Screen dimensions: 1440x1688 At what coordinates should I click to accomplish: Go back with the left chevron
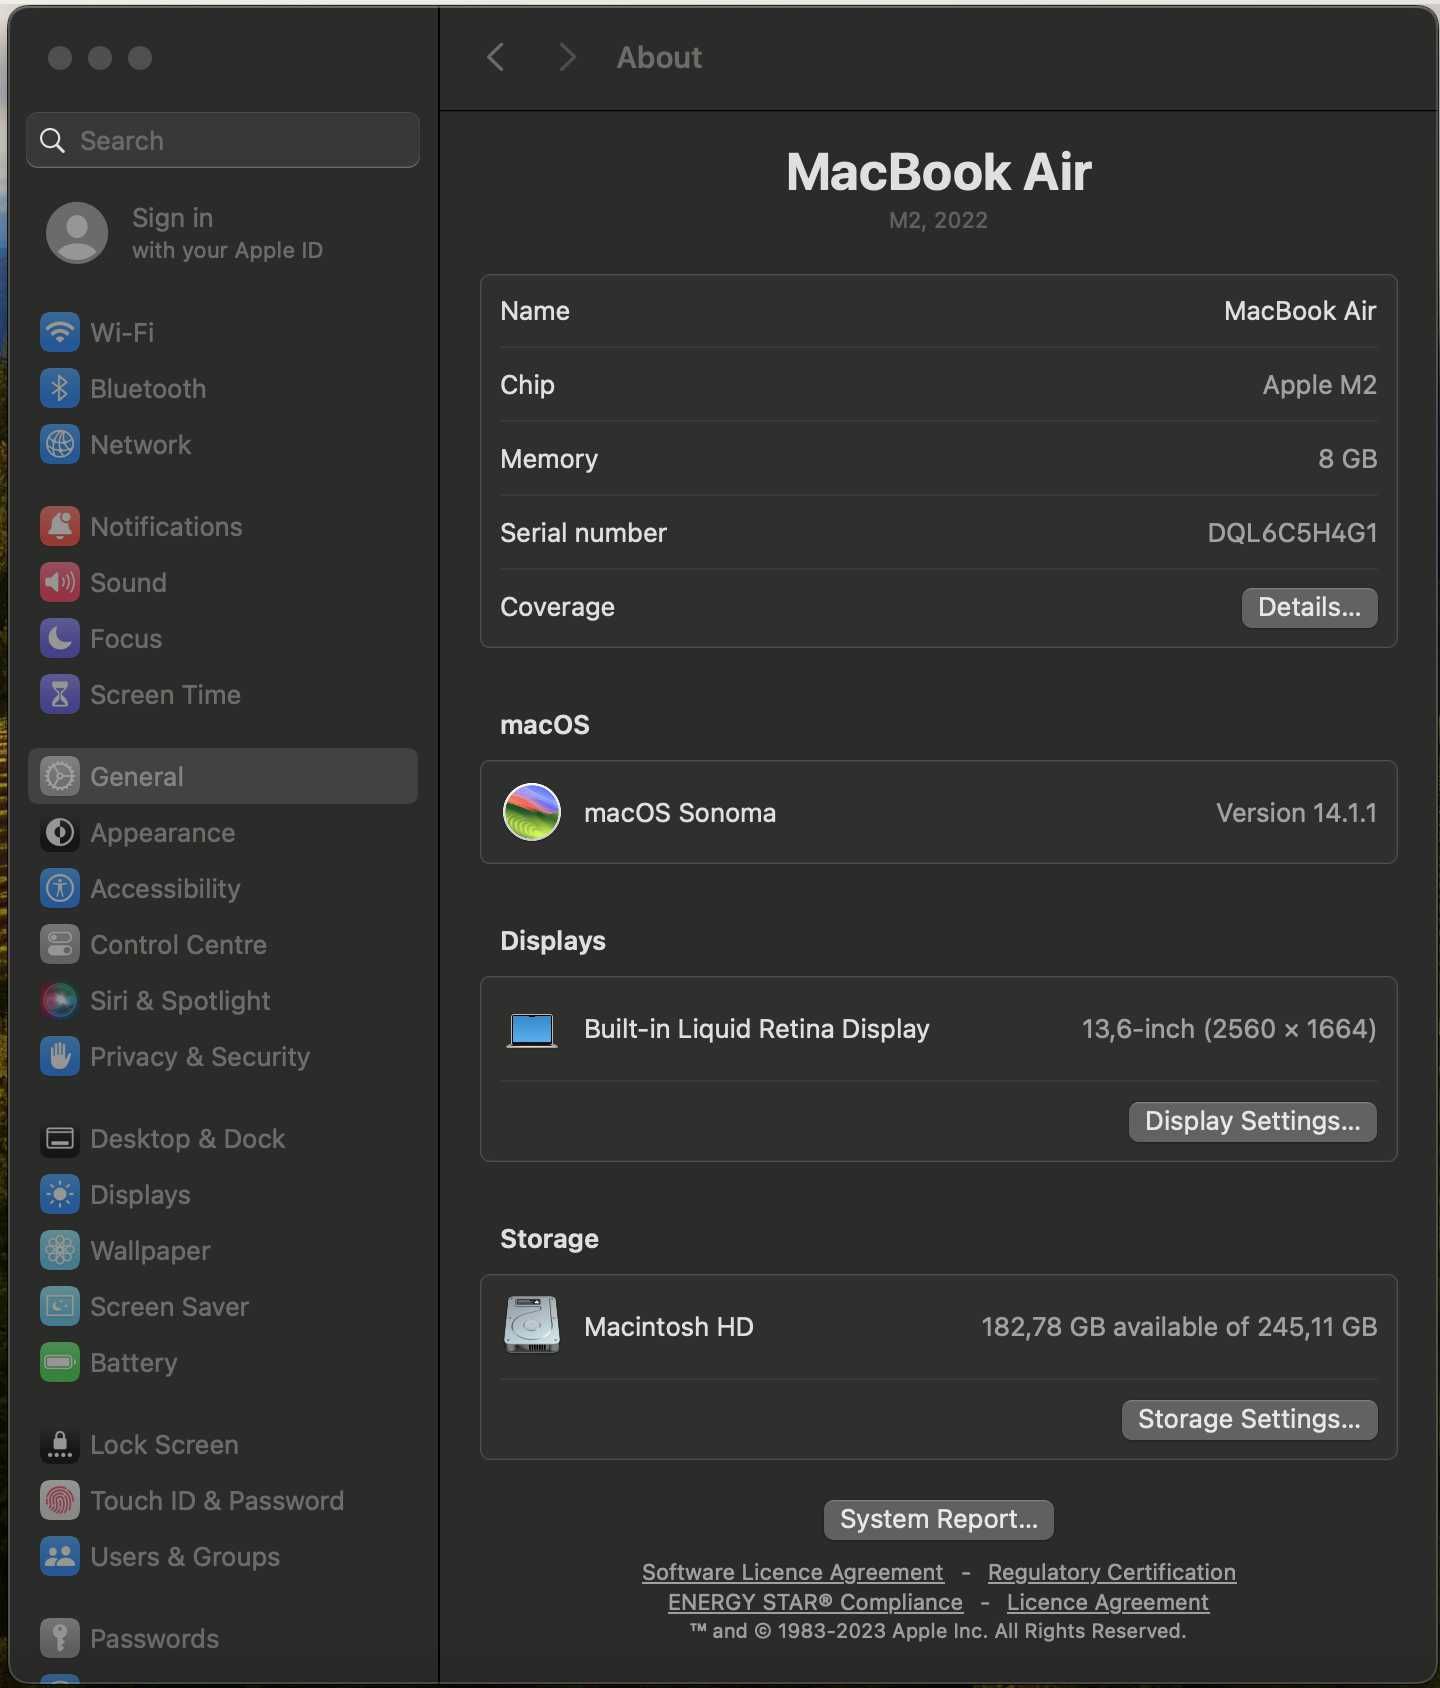pos(495,57)
